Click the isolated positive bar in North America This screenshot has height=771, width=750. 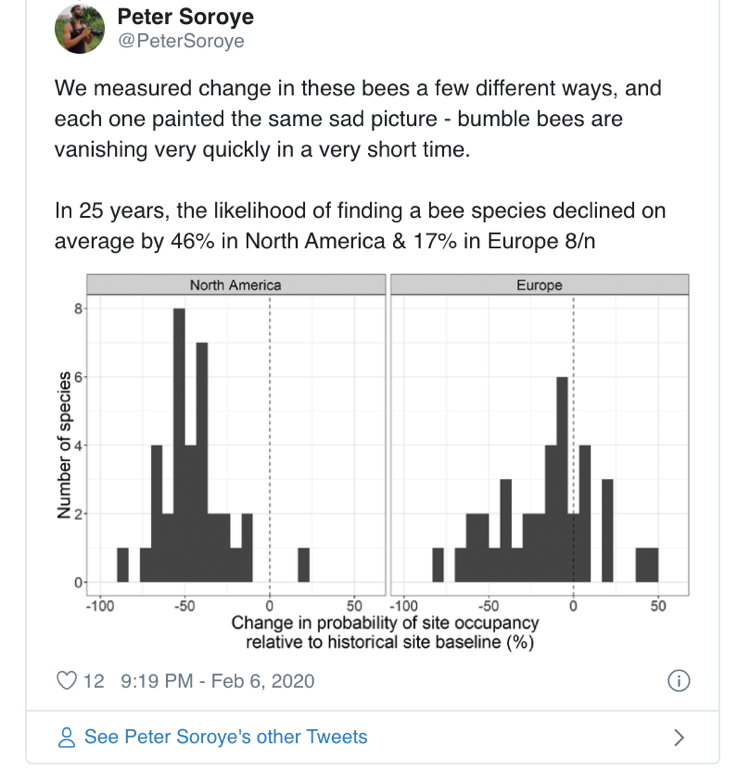point(304,564)
